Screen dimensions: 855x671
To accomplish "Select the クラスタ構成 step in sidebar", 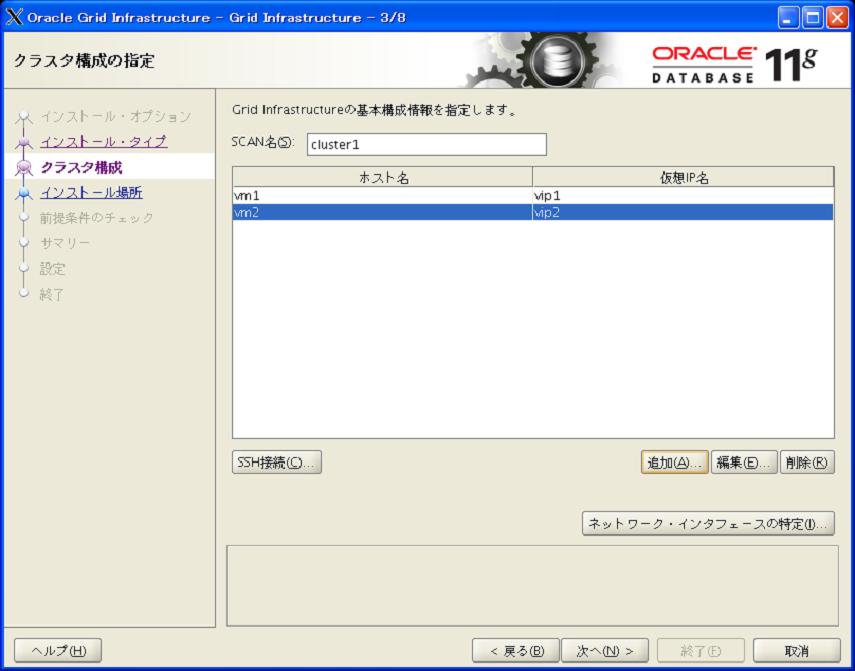I will point(82,167).
